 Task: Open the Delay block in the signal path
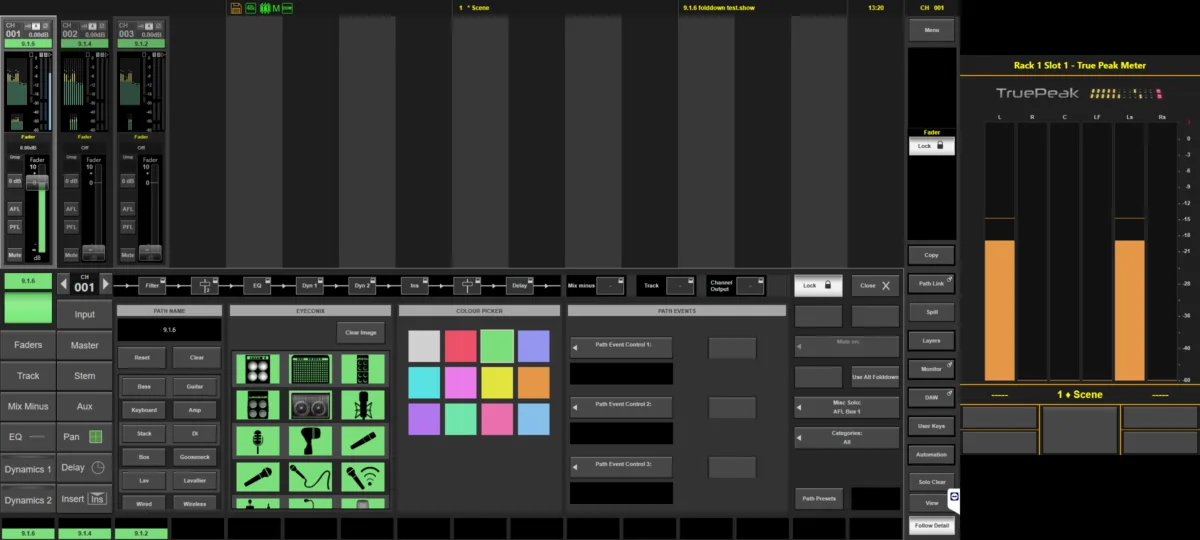(520, 286)
